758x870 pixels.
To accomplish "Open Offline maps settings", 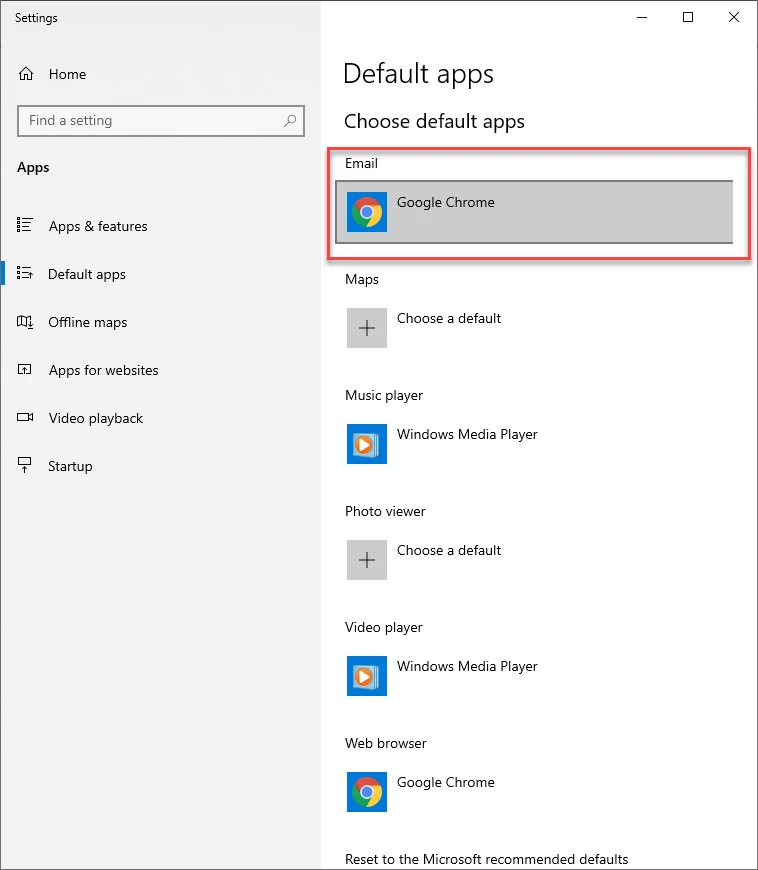I will coord(161,322).
